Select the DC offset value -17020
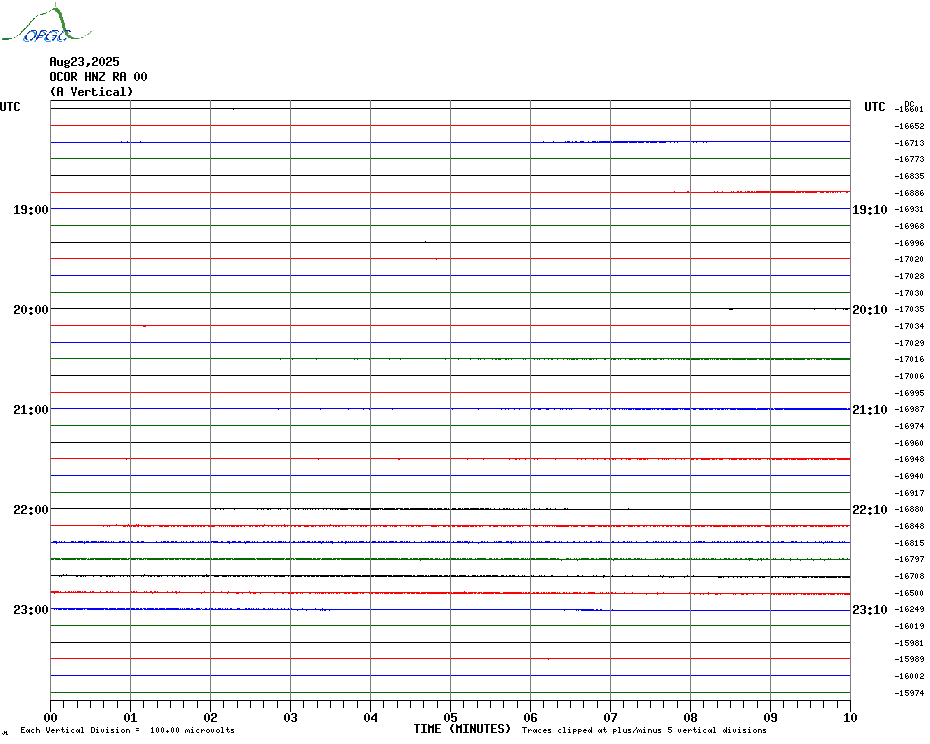 [x=909, y=259]
